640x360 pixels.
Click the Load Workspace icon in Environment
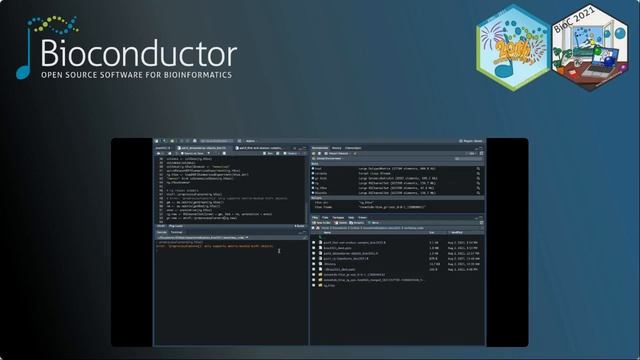click(x=313, y=153)
